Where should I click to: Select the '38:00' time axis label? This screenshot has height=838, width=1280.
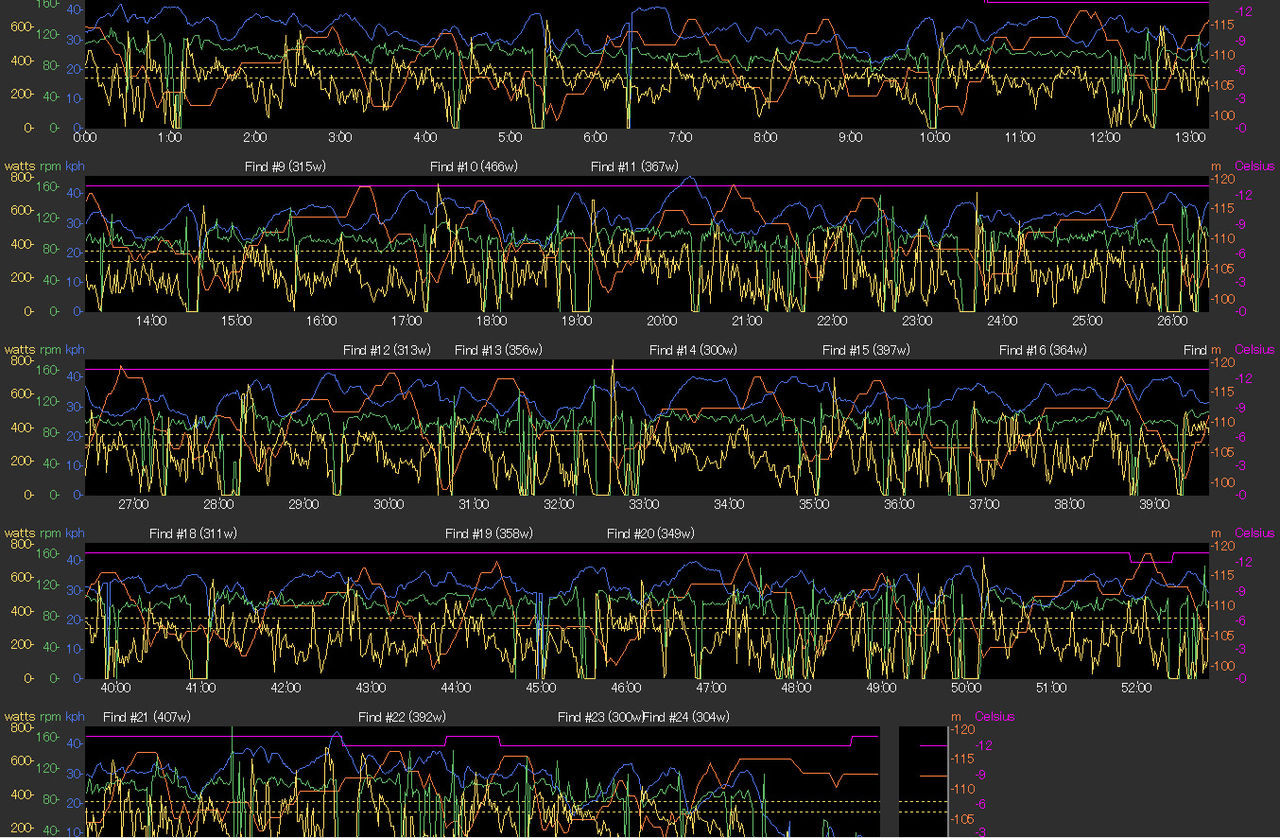(1070, 505)
